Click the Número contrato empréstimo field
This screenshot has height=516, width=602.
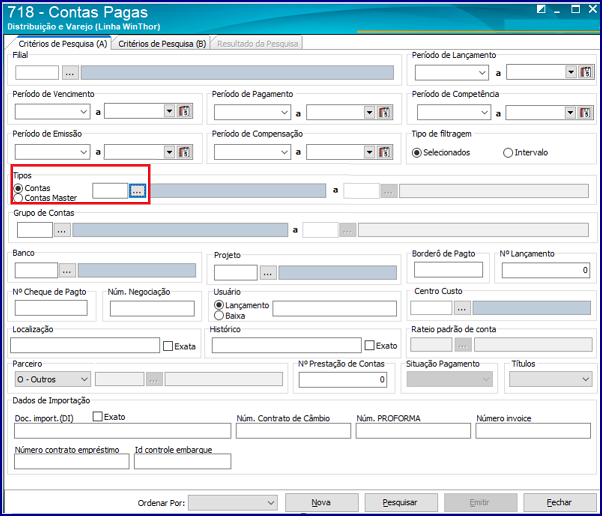point(72,461)
